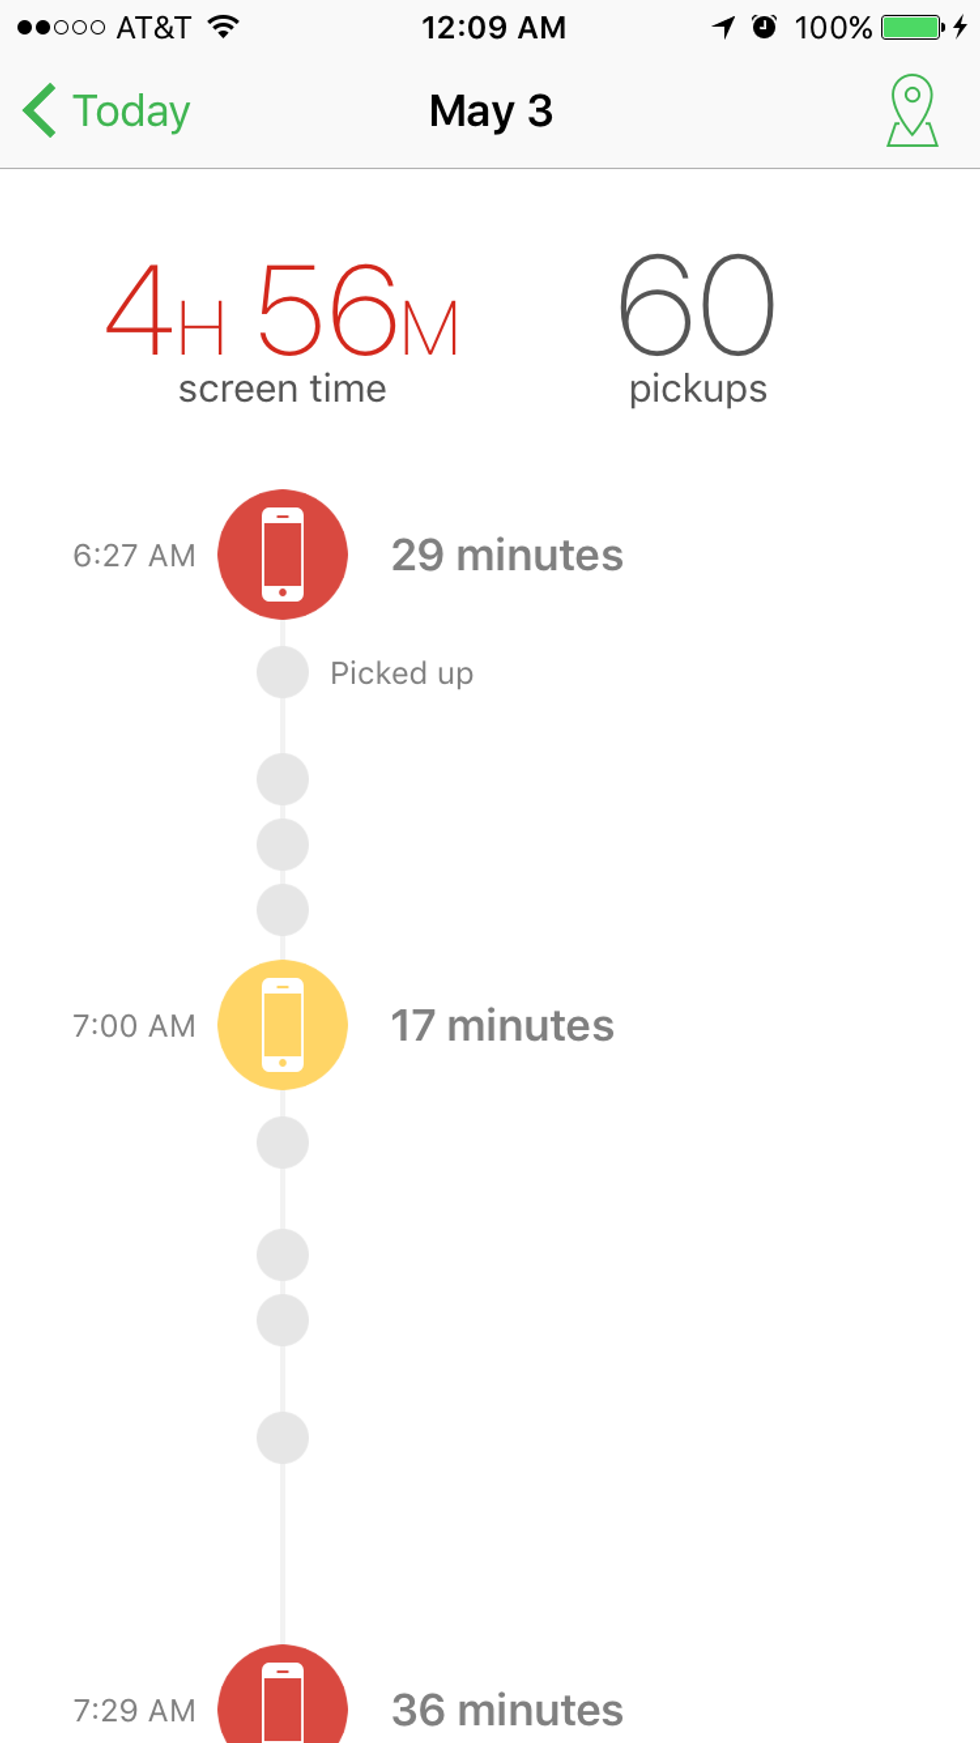Open the 36 minutes session entry

[507, 1710]
